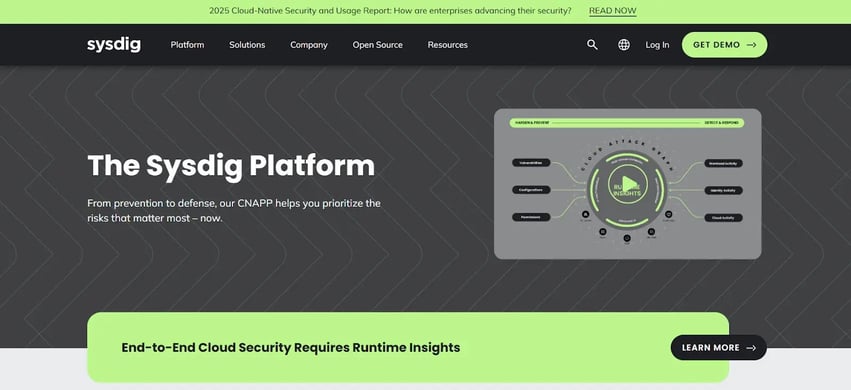851x390 pixels.
Task: Open the Resources menu
Action: pyautogui.click(x=448, y=45)
